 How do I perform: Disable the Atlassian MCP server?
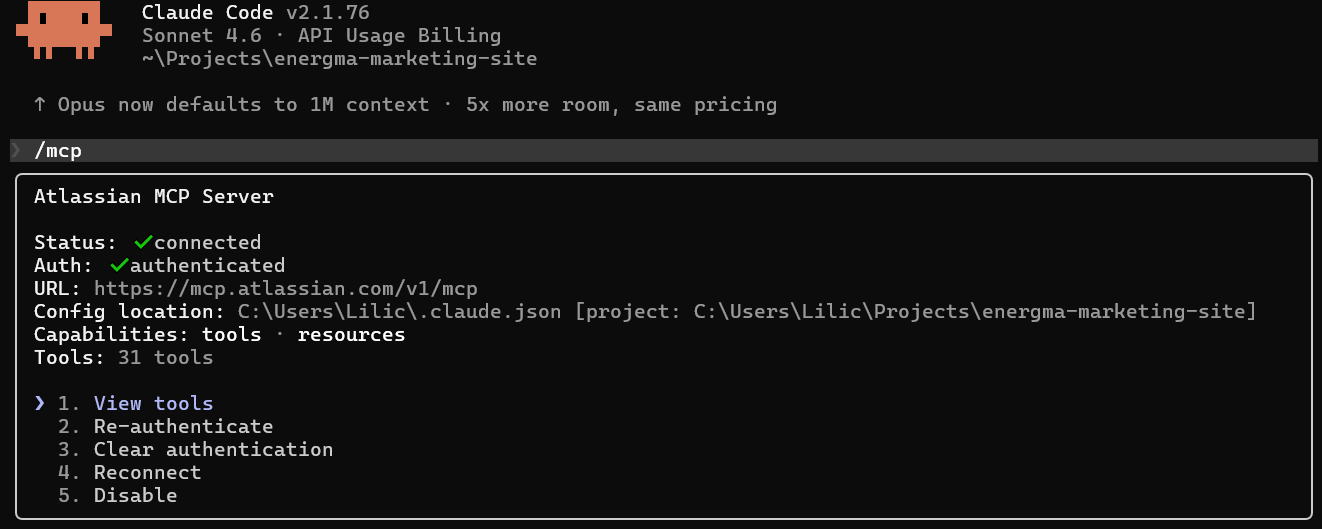point(135,495)
